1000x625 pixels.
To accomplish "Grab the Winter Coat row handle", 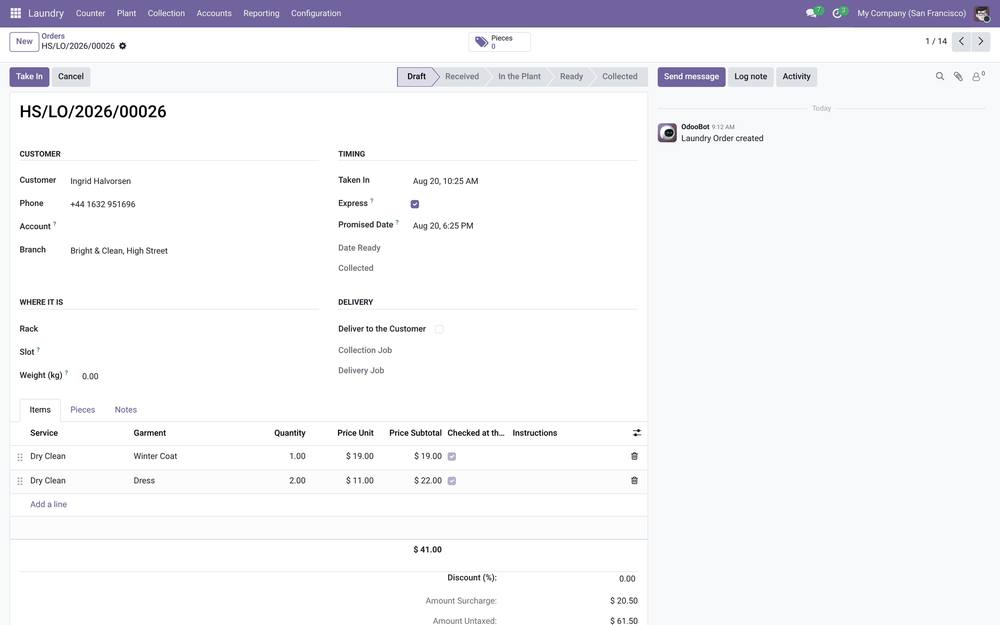I will coord(20,457).
